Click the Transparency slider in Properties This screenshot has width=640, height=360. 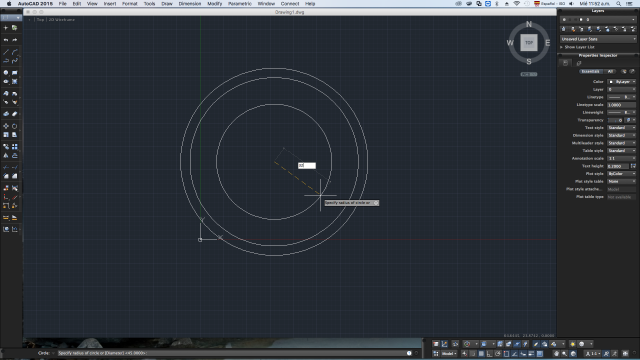(x=615, y=120)
